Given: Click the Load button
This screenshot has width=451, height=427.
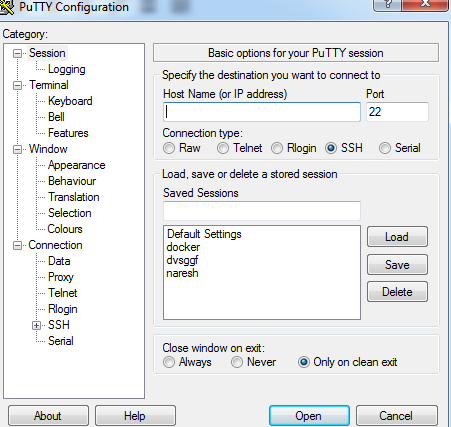Looking at the screenshot, I should tap(397, 237).
